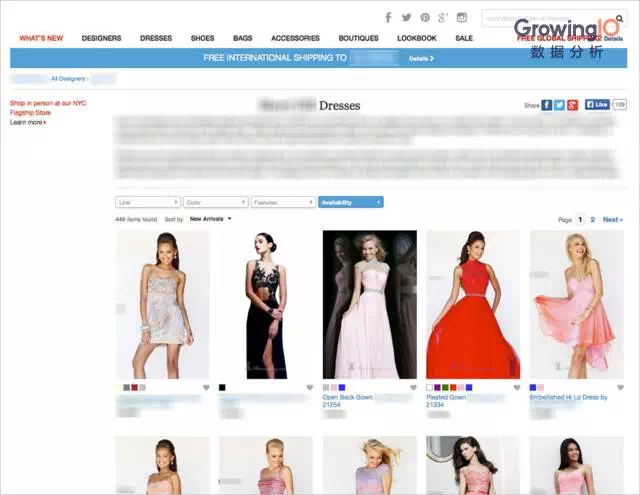Share page via red Google Plus icon

pyautogui.click(x=572, y=105)
